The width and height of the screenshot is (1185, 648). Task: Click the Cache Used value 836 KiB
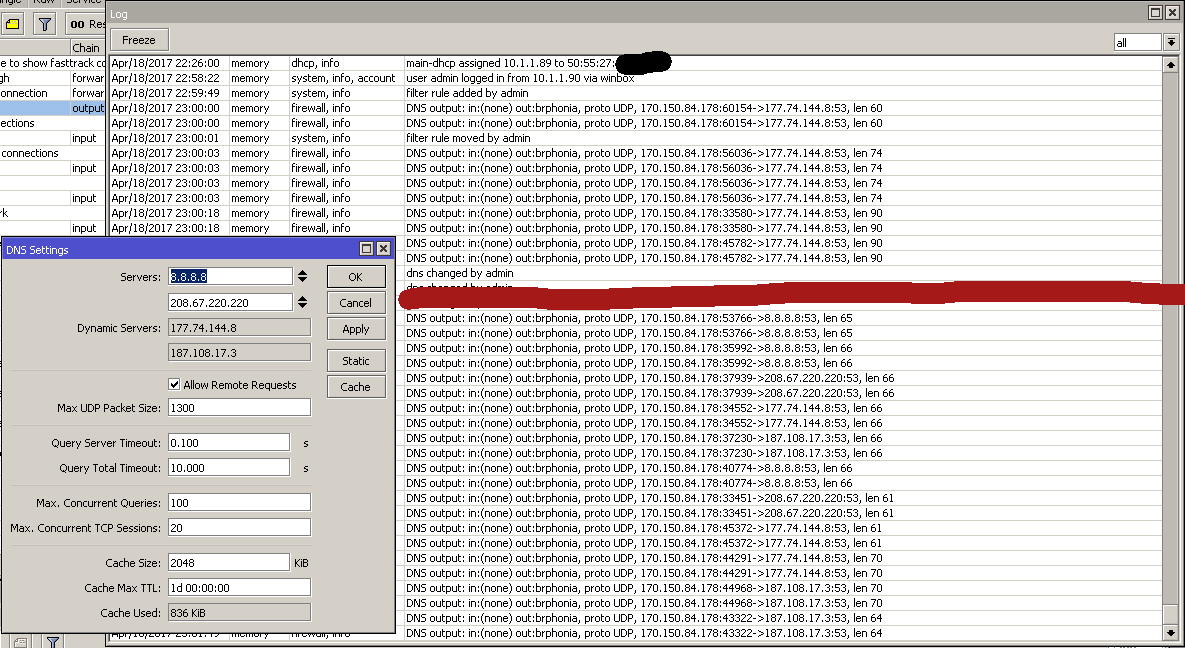pos(239,612)
